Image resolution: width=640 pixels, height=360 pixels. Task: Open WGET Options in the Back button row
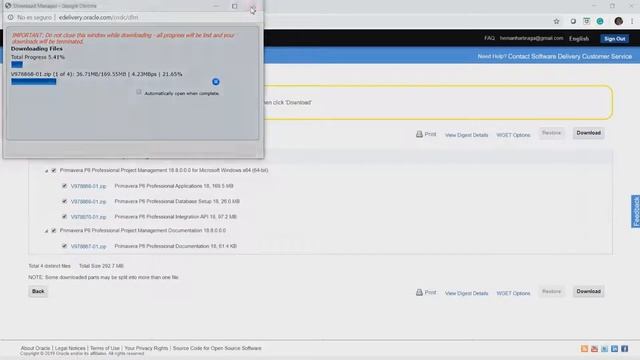513,293
